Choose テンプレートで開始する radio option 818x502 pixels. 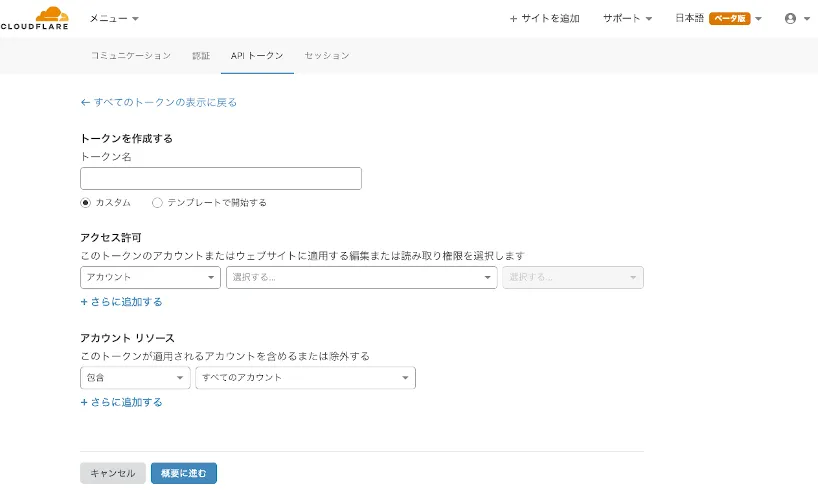pyautogui.click(x=157, y=202)
